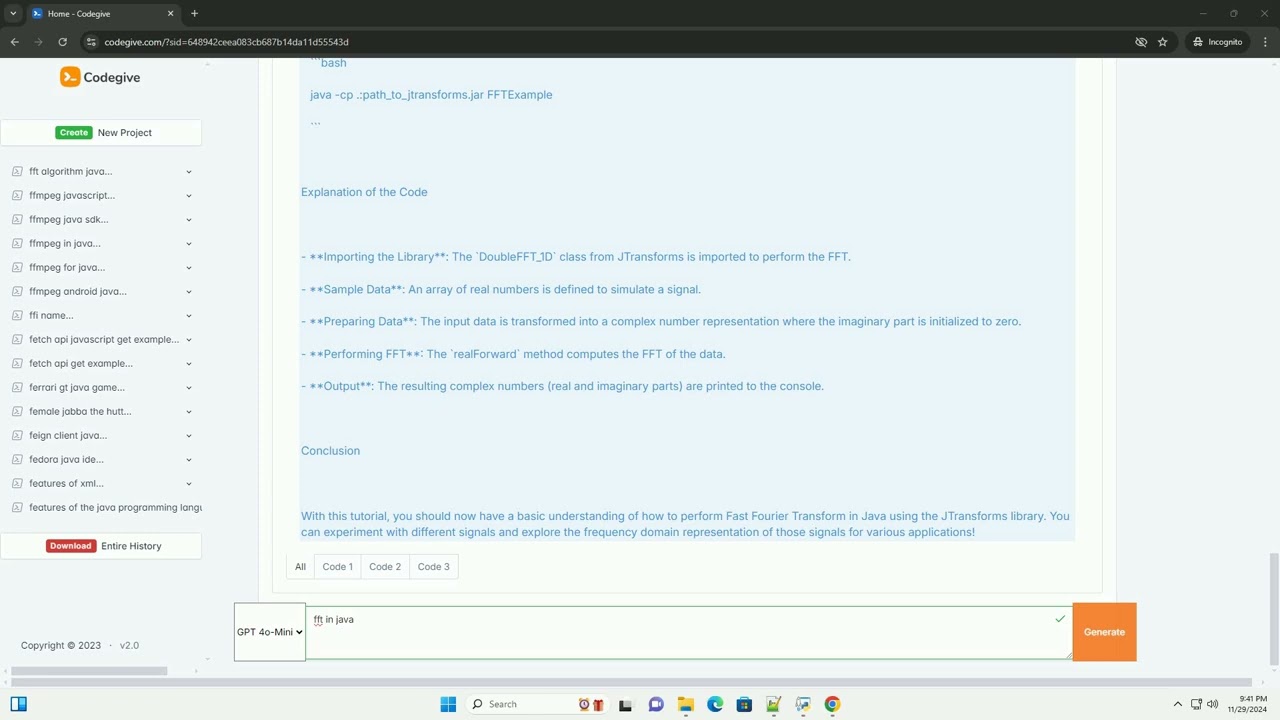Image resolution: width=1280 pixels, height=720 pixels.
Task: Expand the ffmpeg javascript chevron
Action: 189,196
